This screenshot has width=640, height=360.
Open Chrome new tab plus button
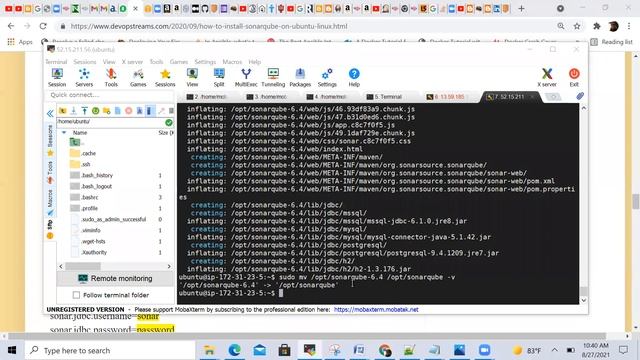[x=521, y=8]
